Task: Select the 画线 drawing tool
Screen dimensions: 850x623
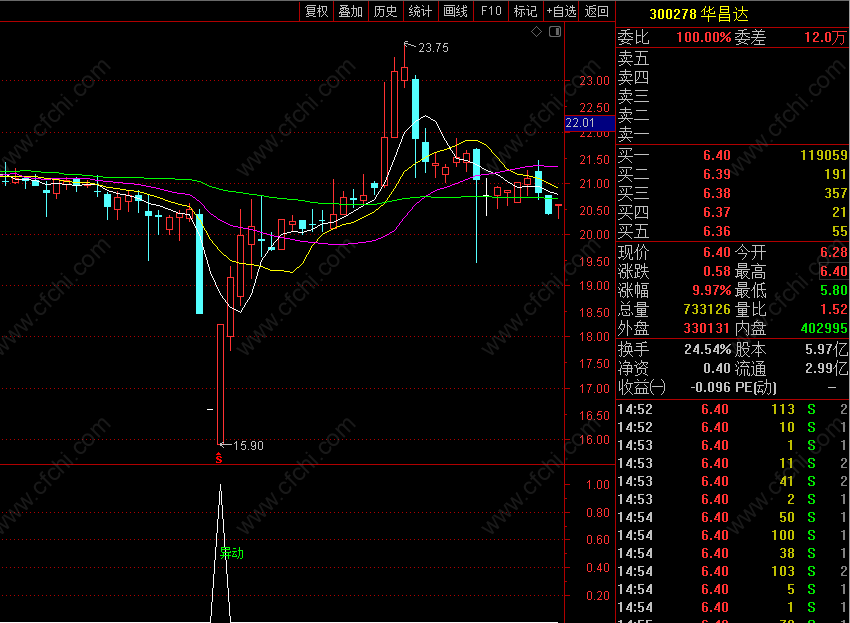Action: (x=455, y=11)
